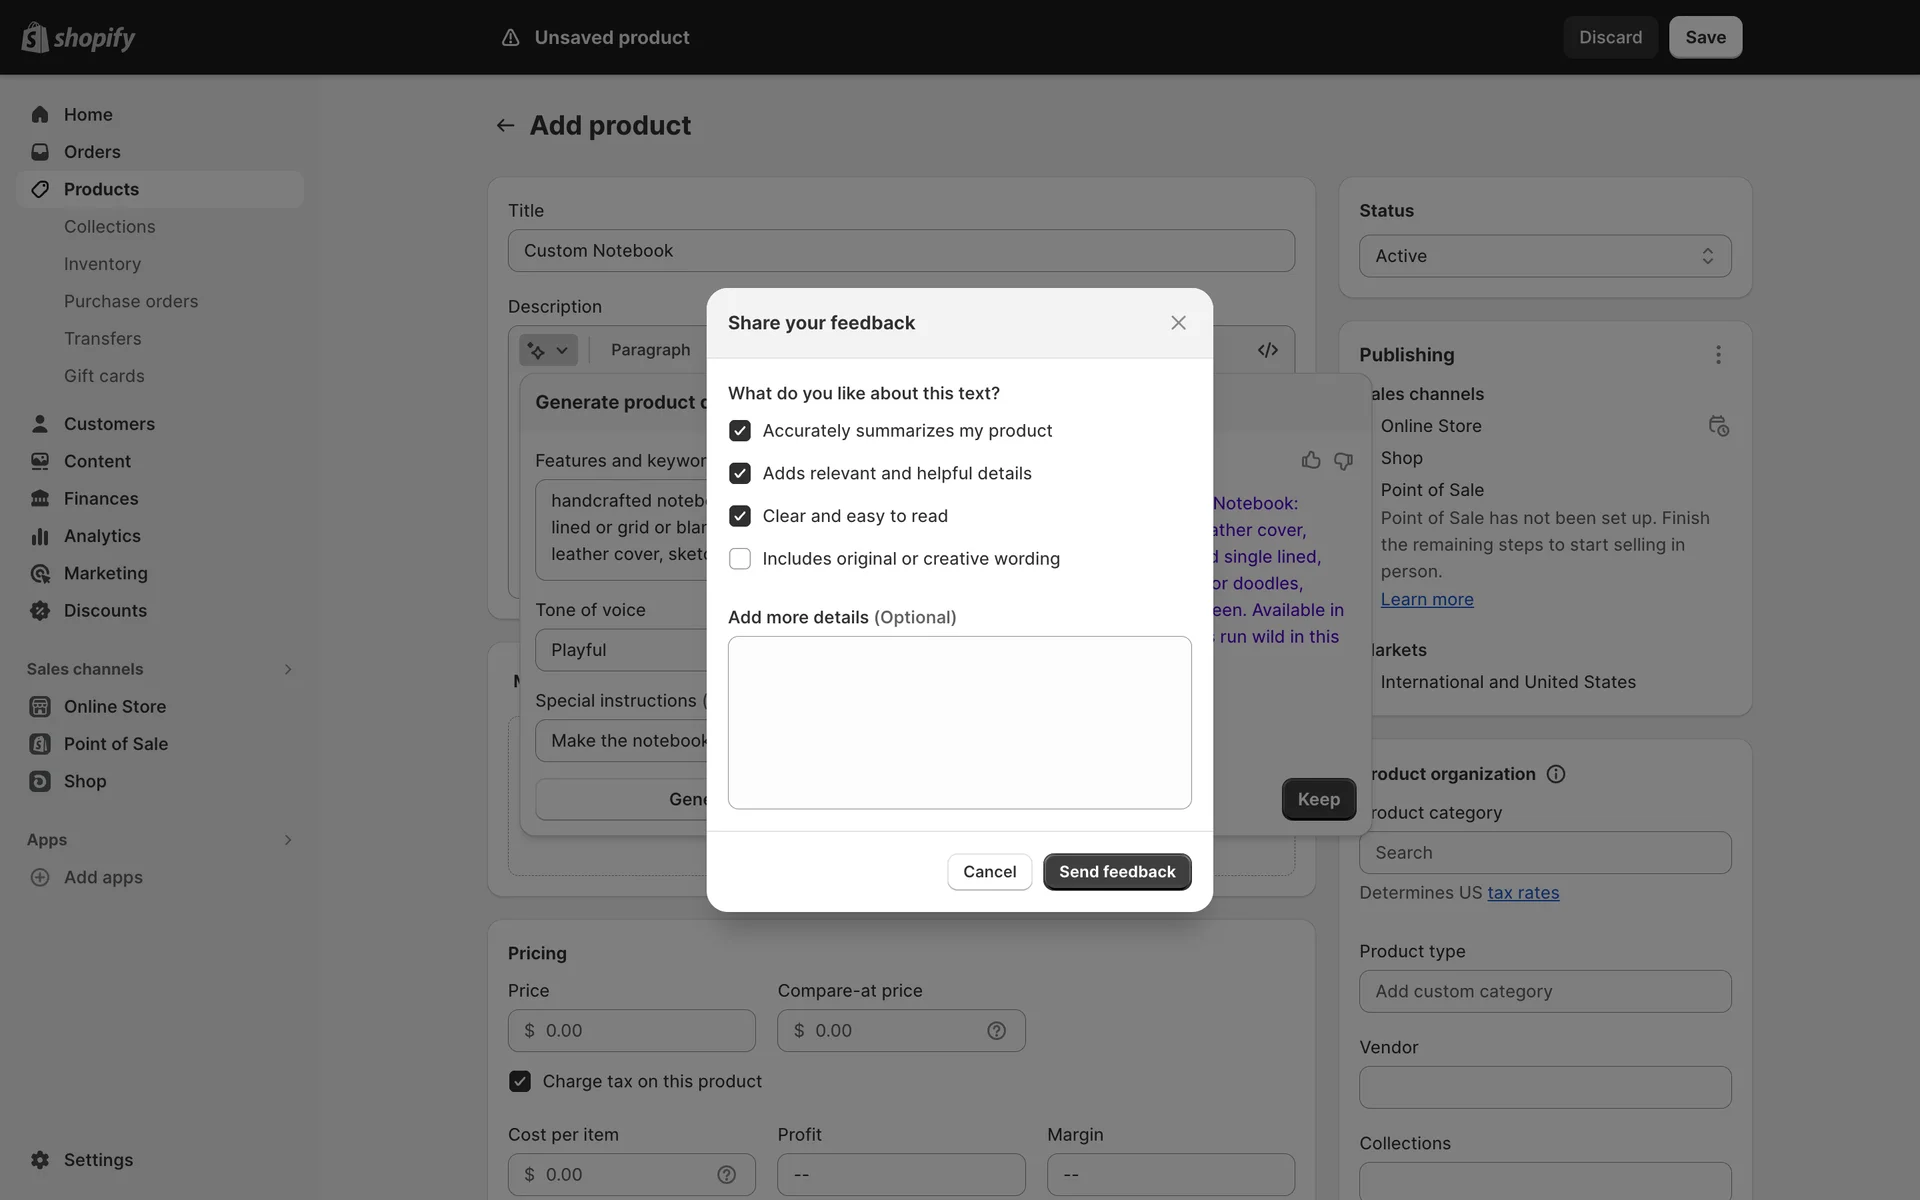Expand the Apps section chevron
1920x1200 pixels.
(287, 840)
